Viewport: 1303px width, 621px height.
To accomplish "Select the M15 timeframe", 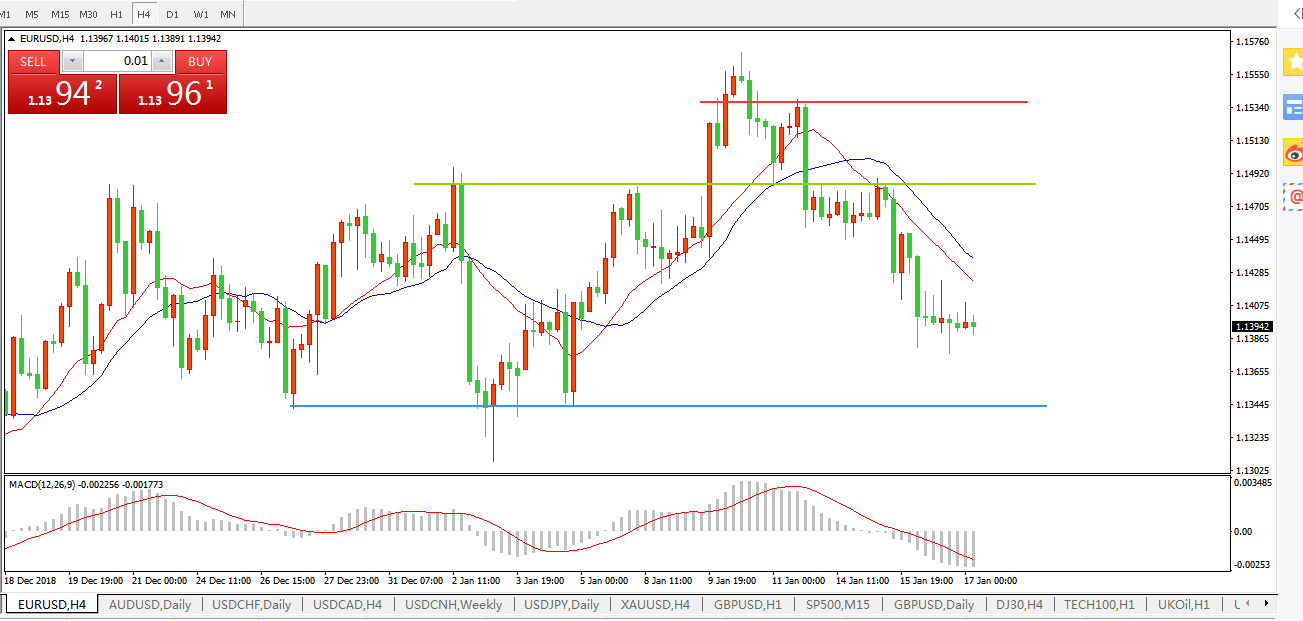I will (60, 14).
